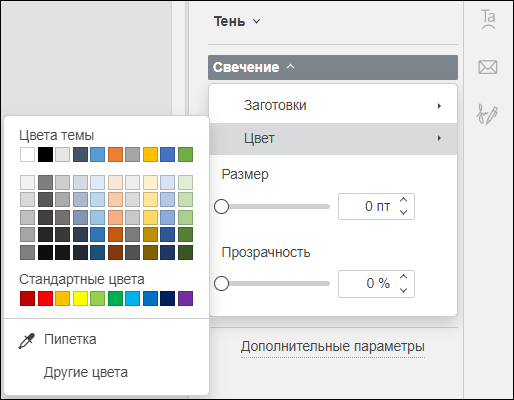The height and width of the screenshot is (400, 514).
Task: Open the signature settings sidebar icon
Action: (487, 114)
